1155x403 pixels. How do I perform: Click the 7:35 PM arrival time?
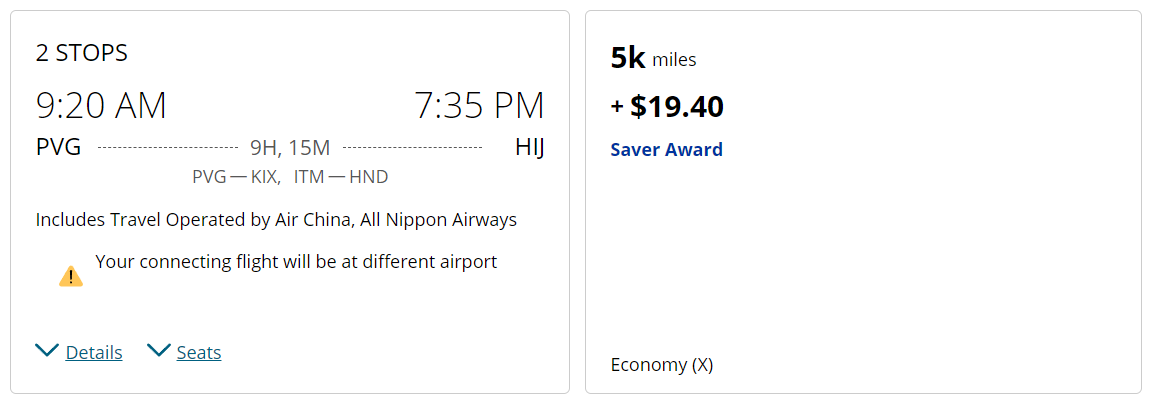point(479,105)
